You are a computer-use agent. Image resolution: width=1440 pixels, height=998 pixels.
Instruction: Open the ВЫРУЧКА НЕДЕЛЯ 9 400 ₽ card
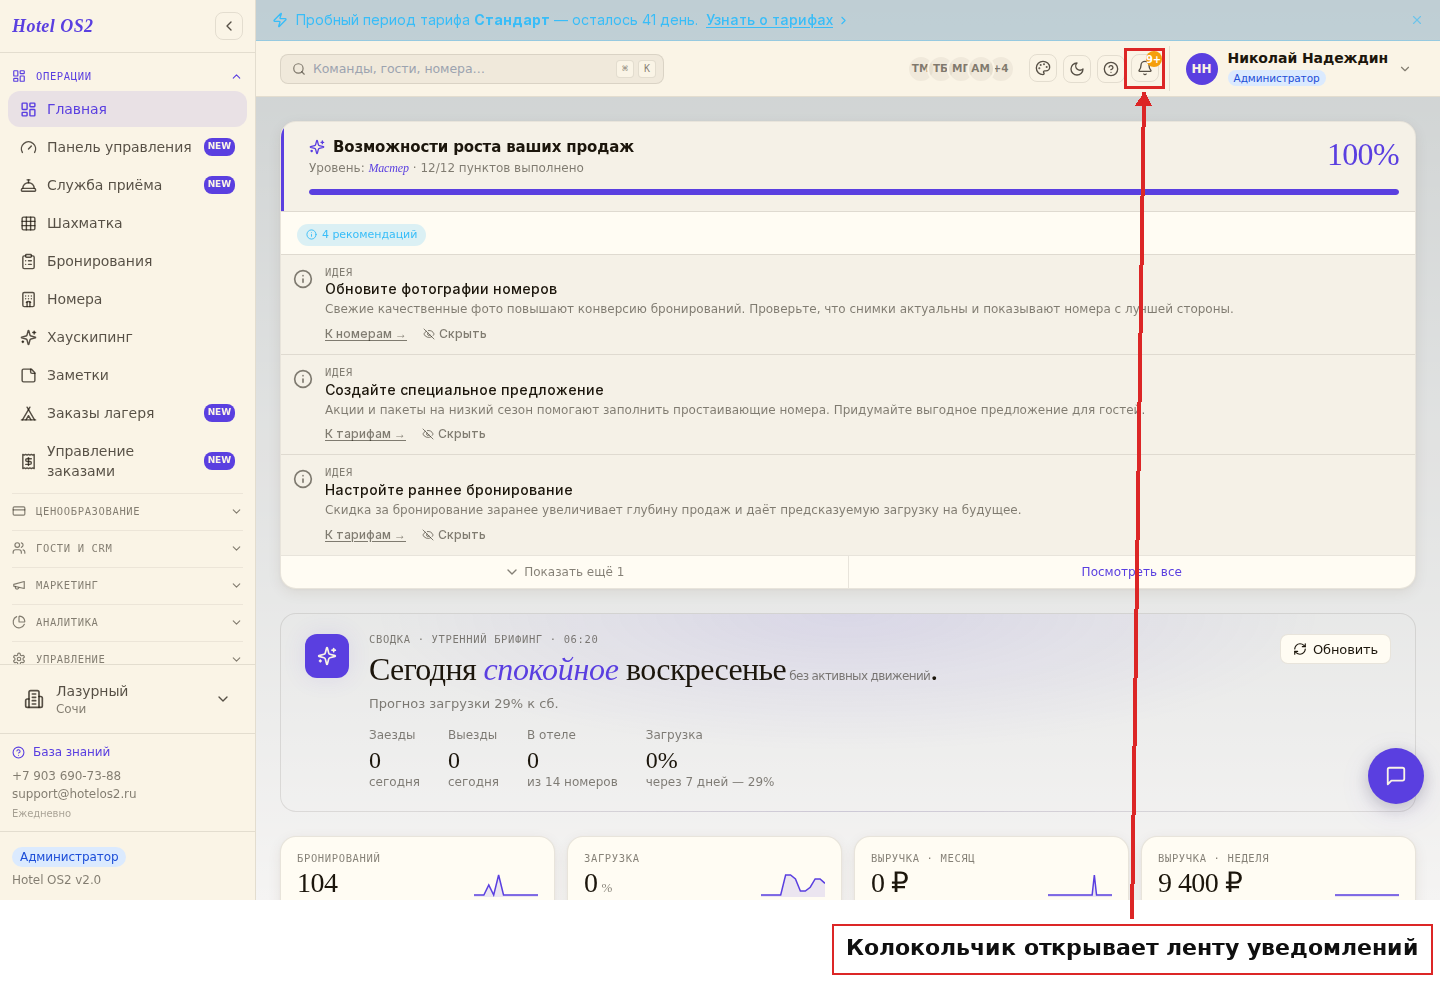point(1278,868)
